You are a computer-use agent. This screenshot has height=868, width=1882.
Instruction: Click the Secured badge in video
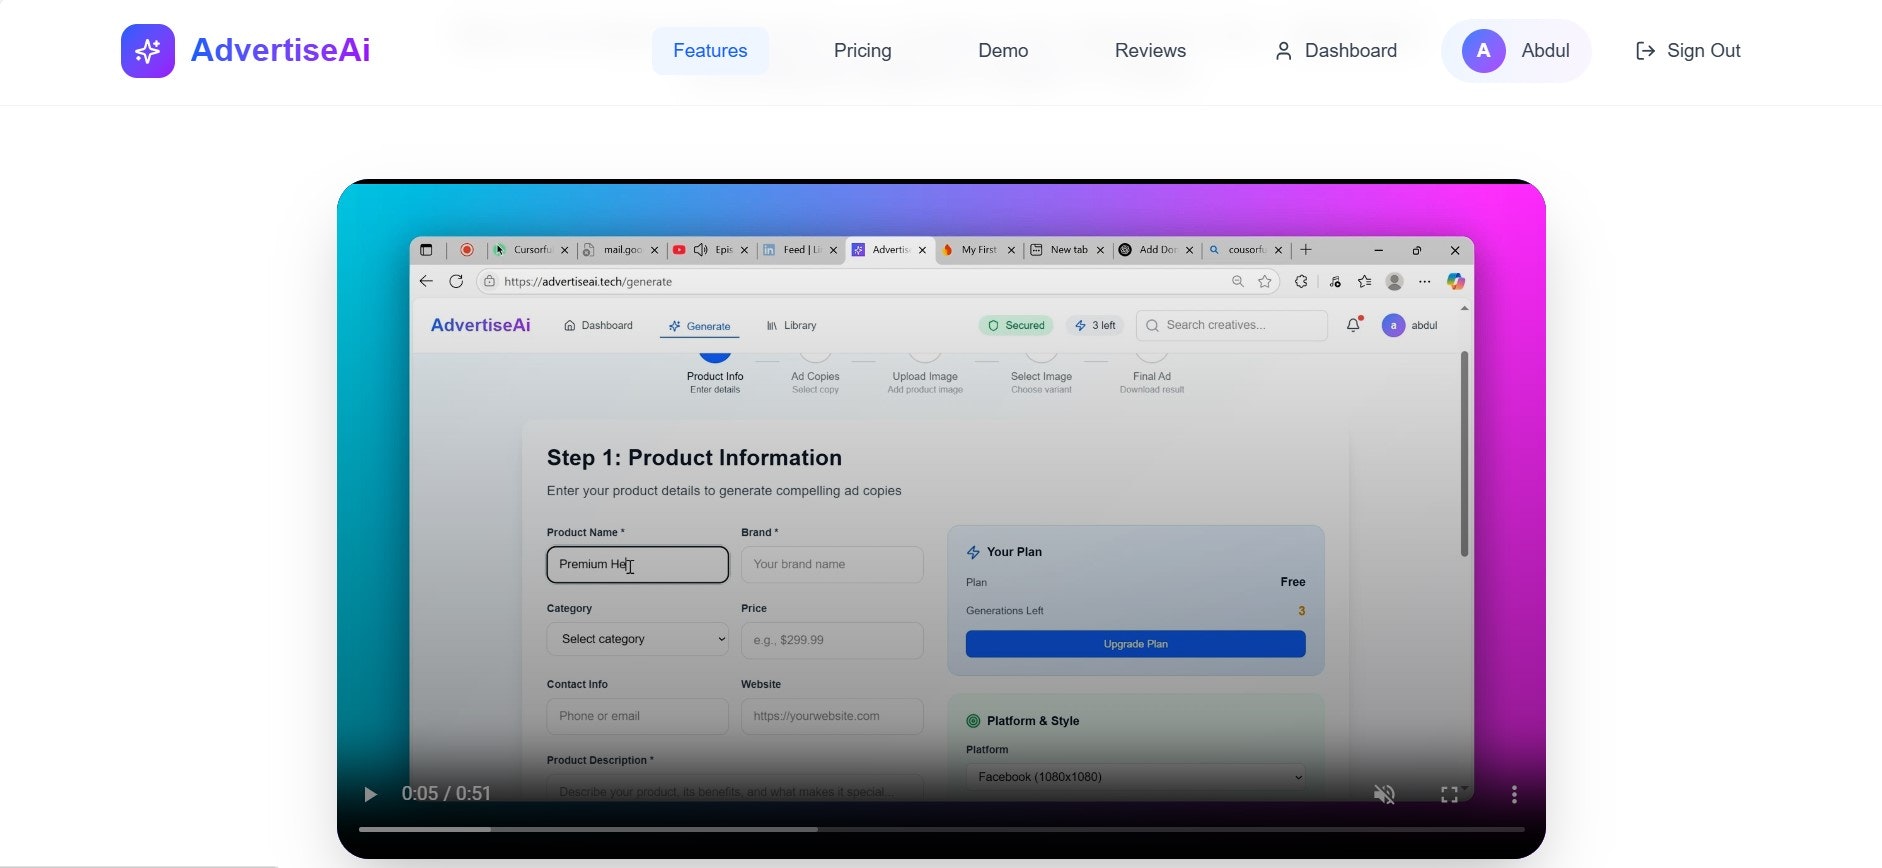click(1016, 326)
